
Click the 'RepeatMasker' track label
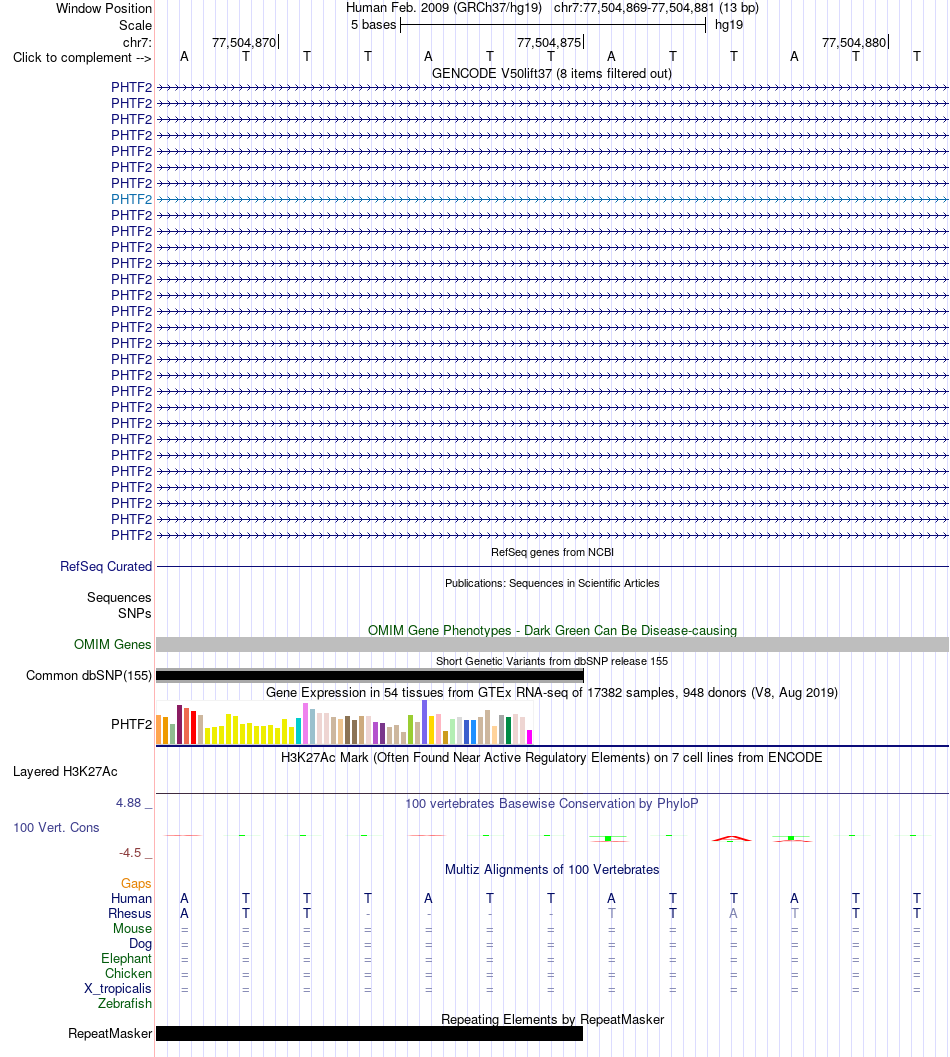pos(110,1034)
